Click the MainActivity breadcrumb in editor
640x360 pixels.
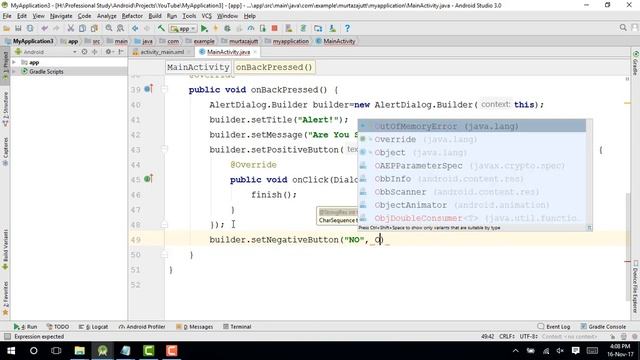pyautogui.click(x=198, y=67)
